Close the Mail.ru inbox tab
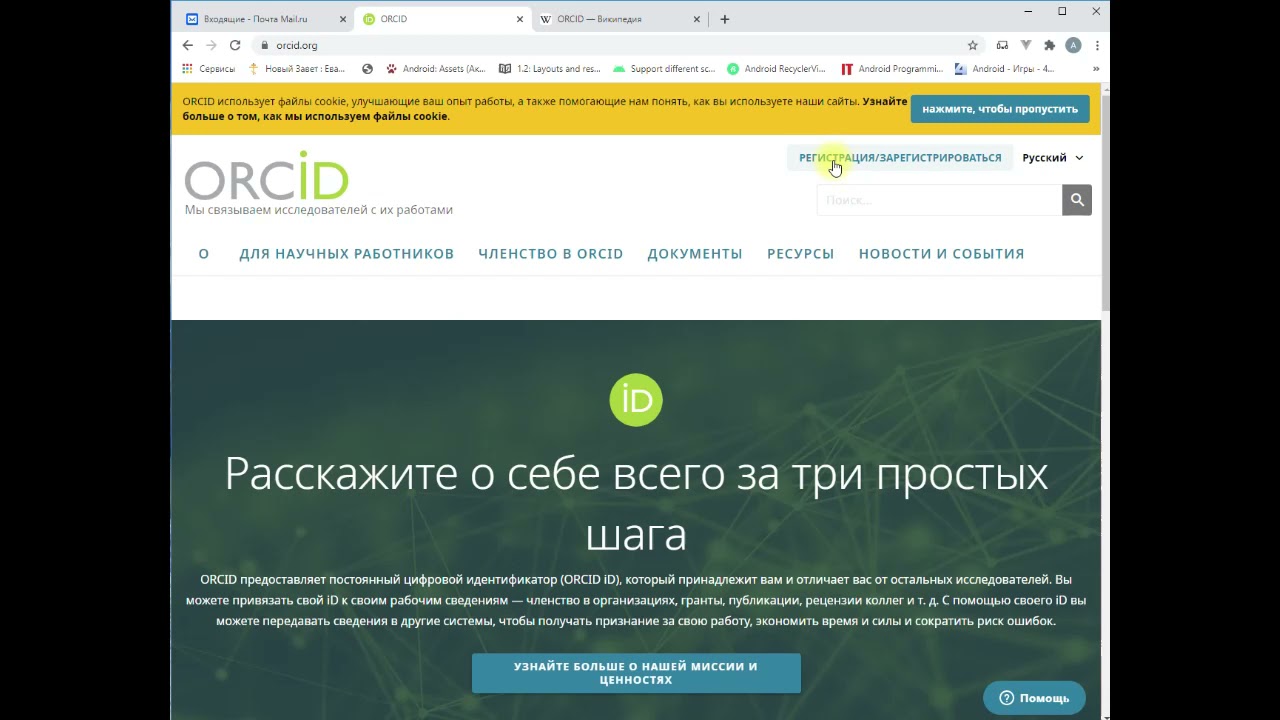Screen dimensions: 1280x720 [343, 19]
